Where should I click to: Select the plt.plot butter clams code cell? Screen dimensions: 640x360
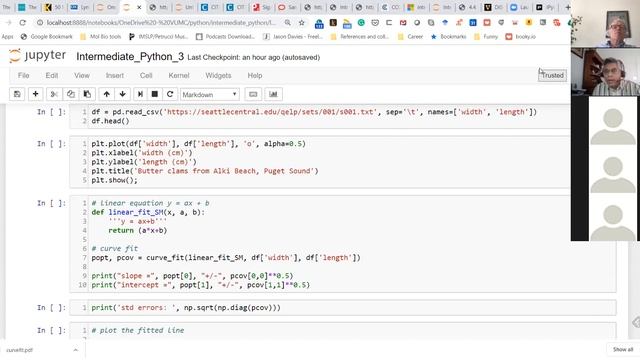(x=320, y=162)
